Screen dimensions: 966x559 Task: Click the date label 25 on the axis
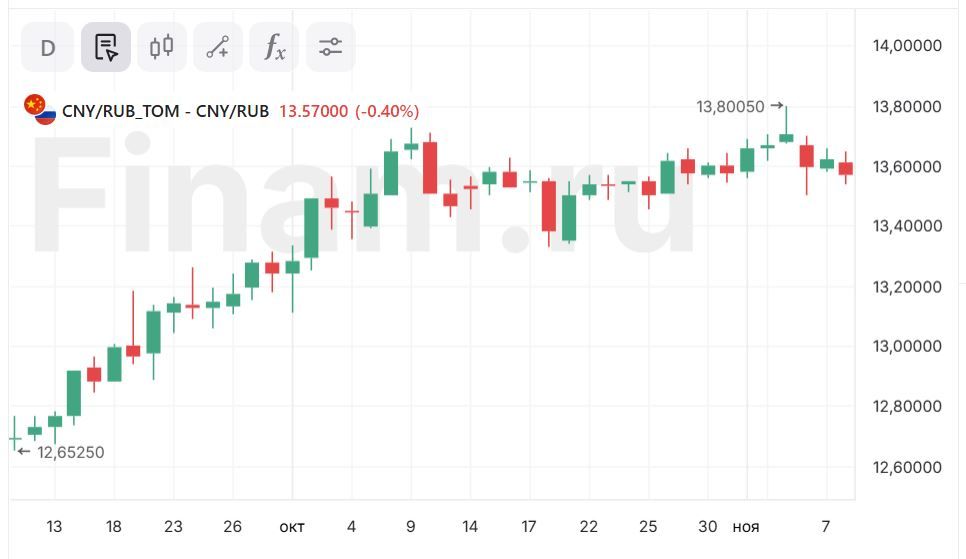coord(648,526)
